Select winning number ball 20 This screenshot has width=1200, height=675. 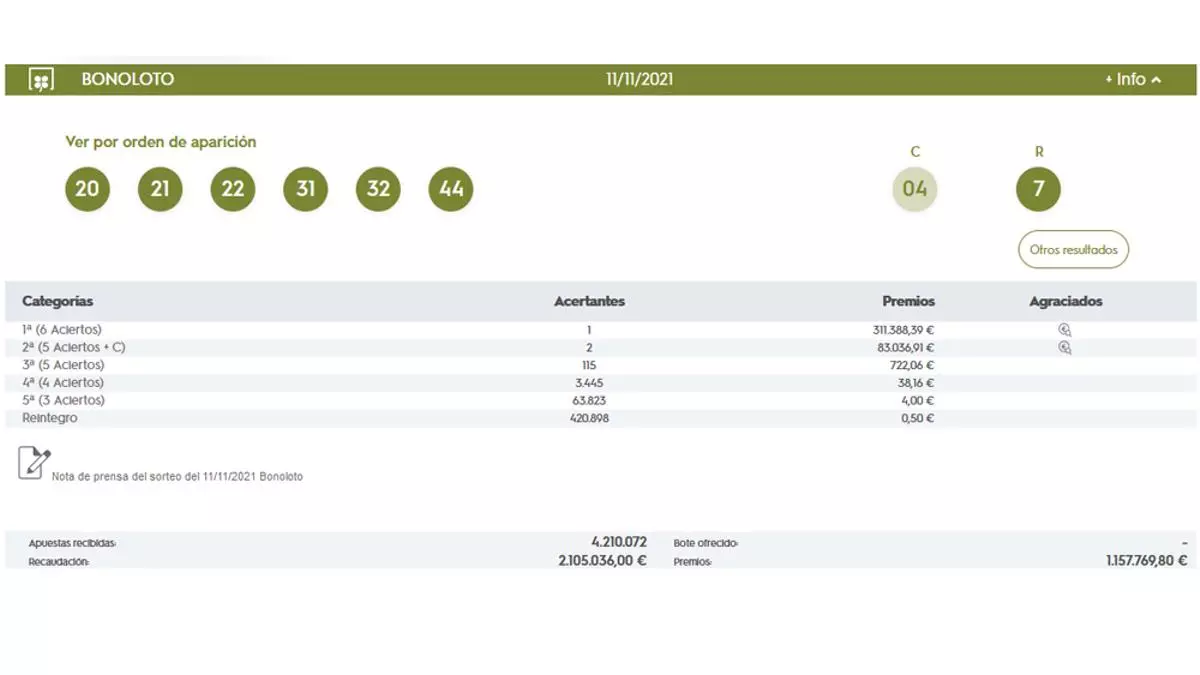click(x=88, y=189)
